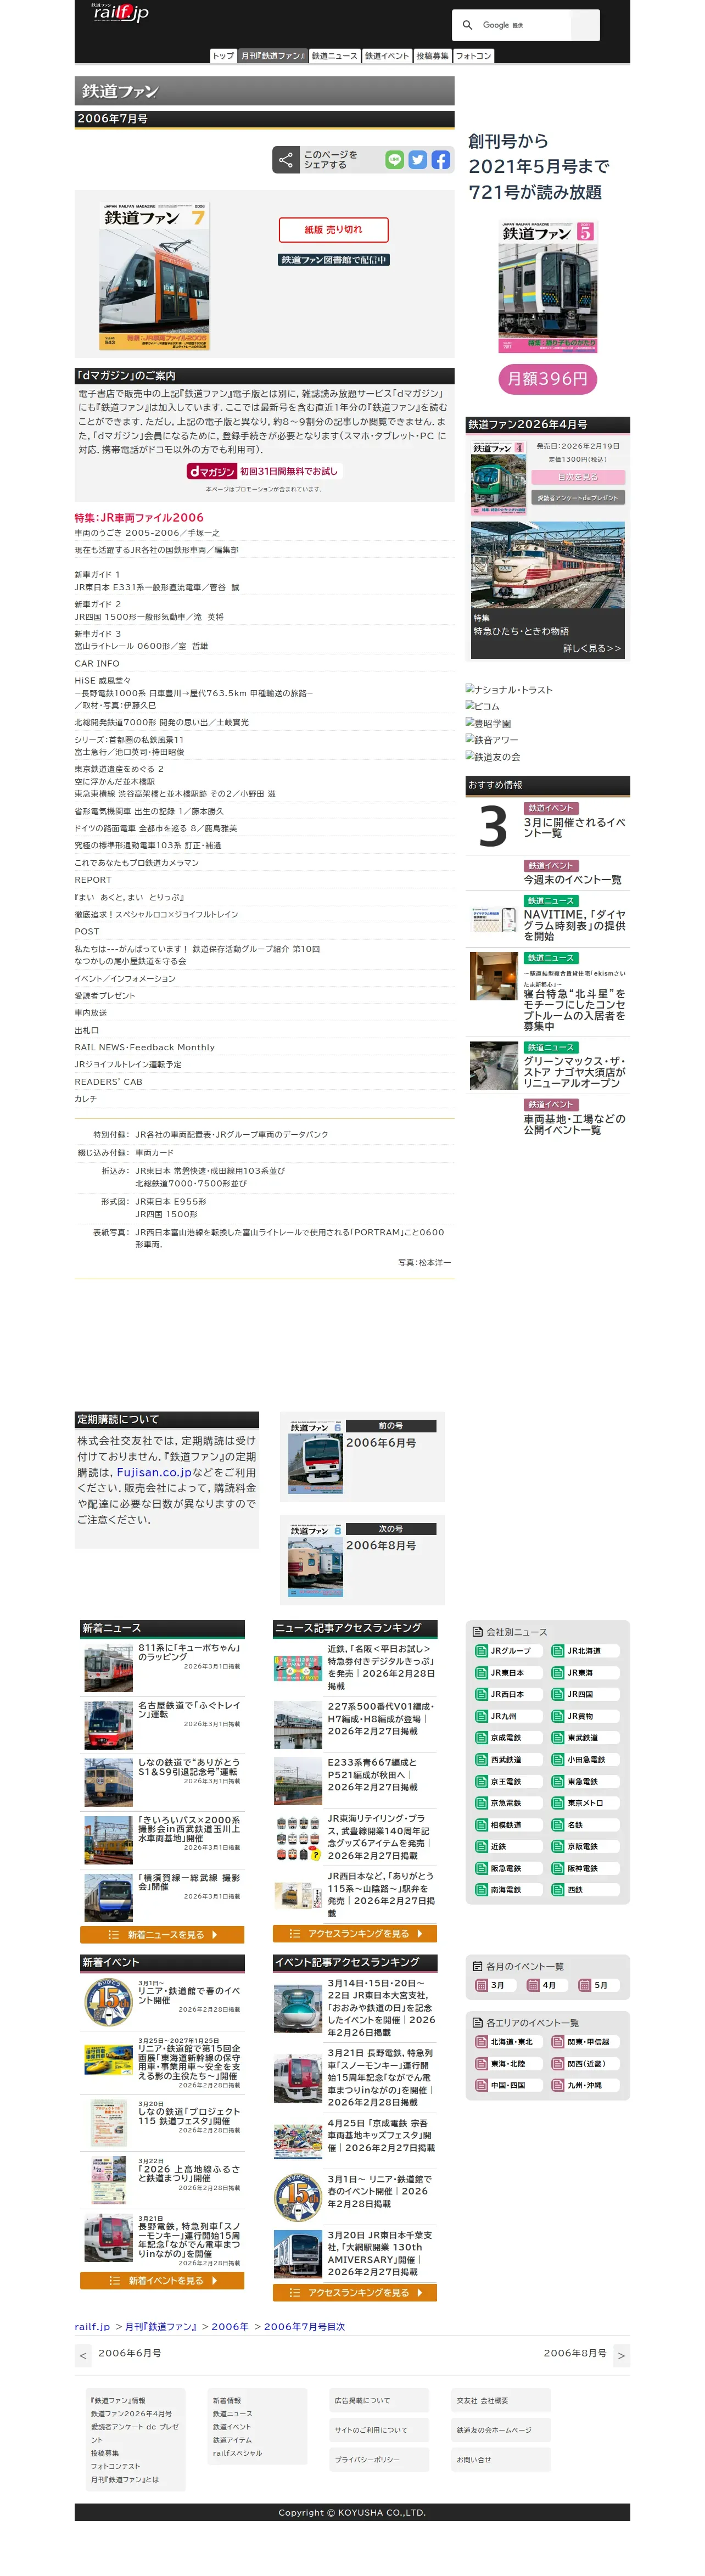This screenshot has height=2576, width=705.
Task: Open トップ navigation tab
Action: pyautogui.click(x=223, y=56)
